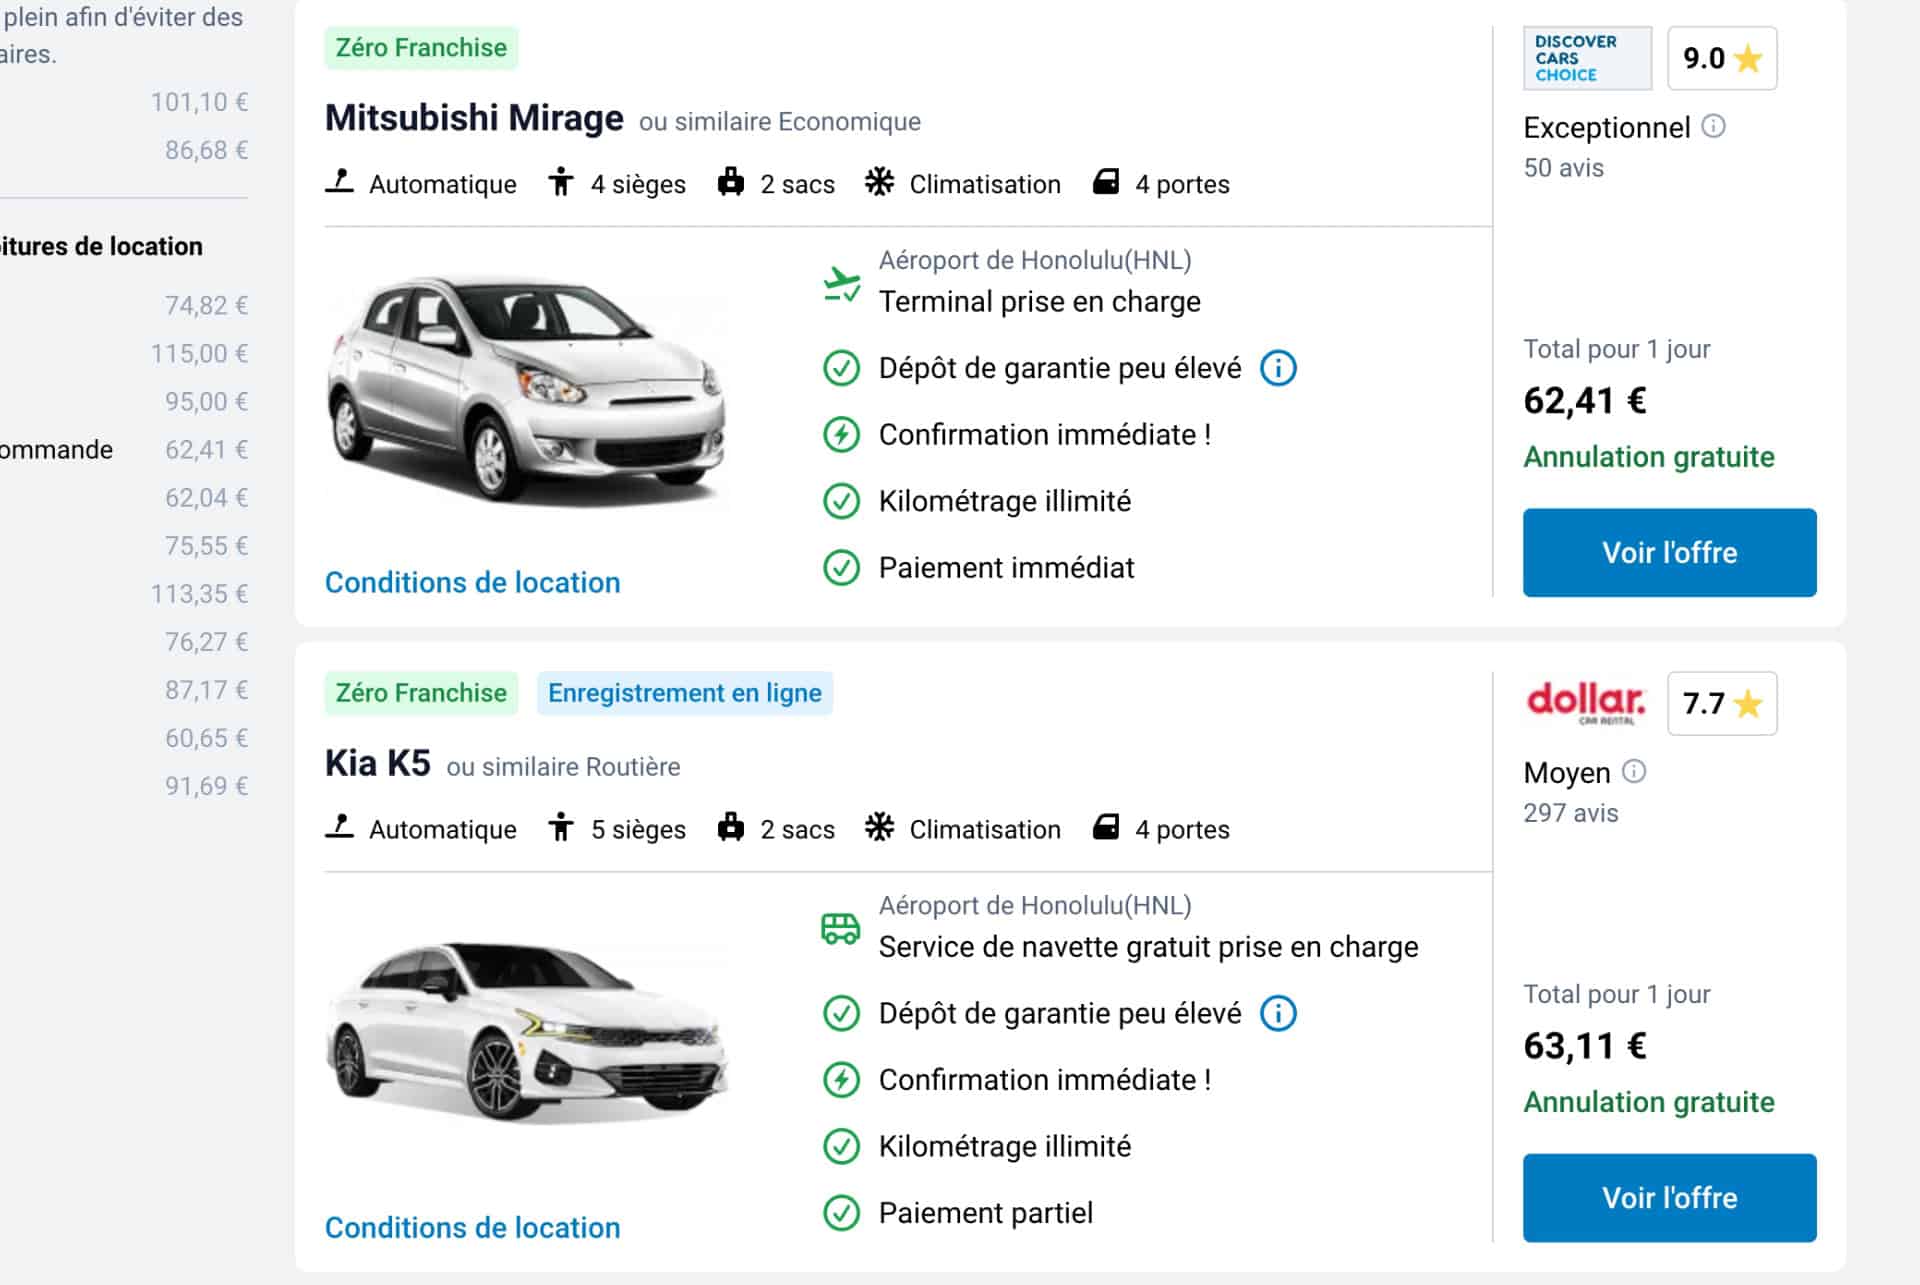Click the 9.0 star rating badge

pyautogui.click(x=1721, y=58)
